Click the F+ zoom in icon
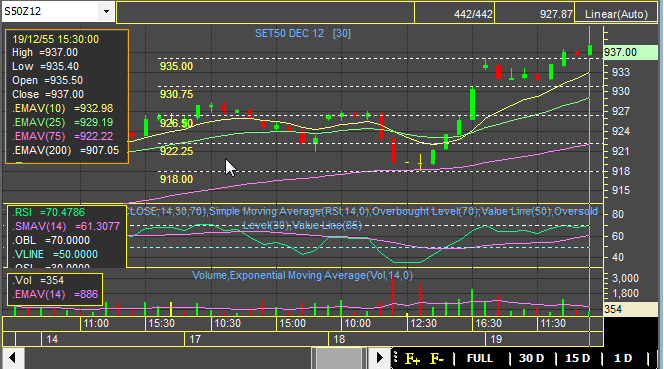664x369 pixels. tap(412, 359)
